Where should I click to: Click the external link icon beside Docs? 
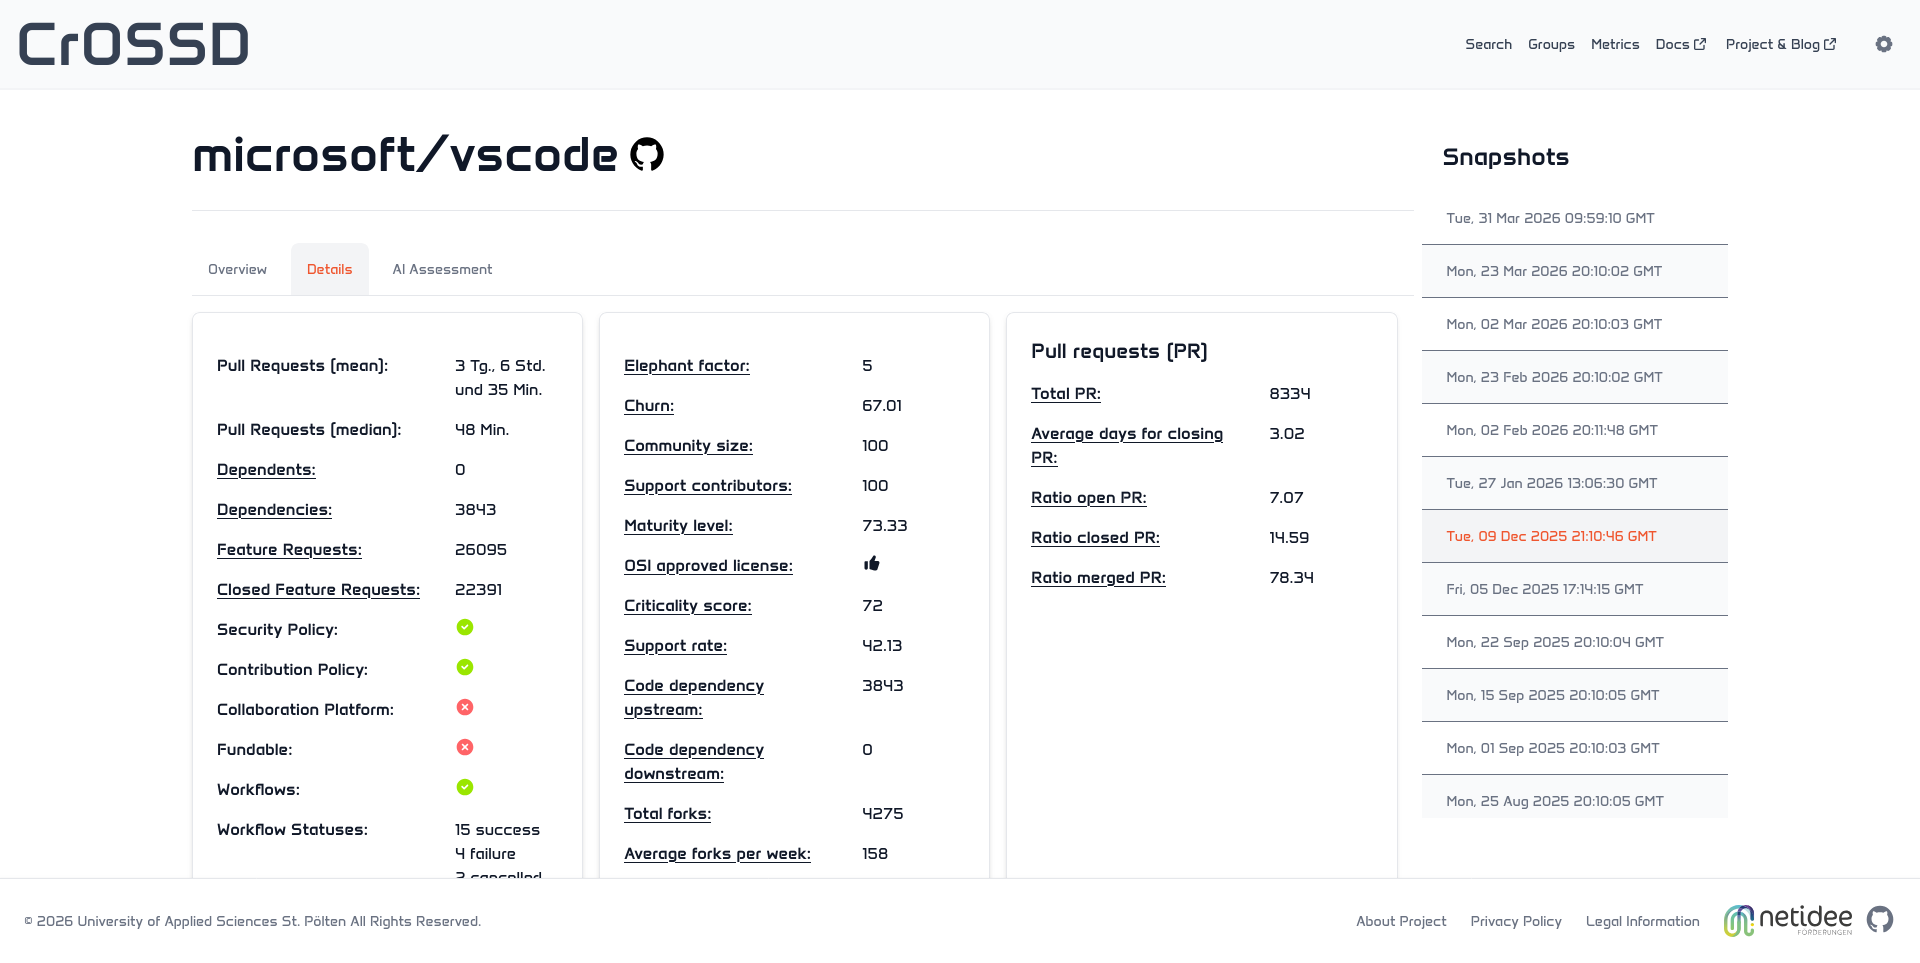pos(1700,43)
